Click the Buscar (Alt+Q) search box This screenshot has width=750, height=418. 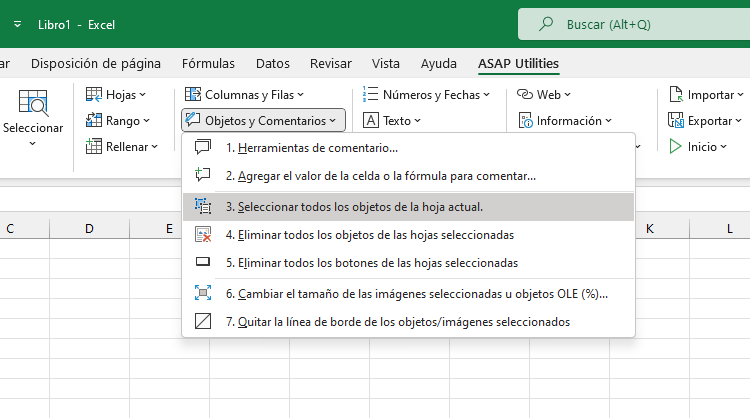[x=634, y=24]
